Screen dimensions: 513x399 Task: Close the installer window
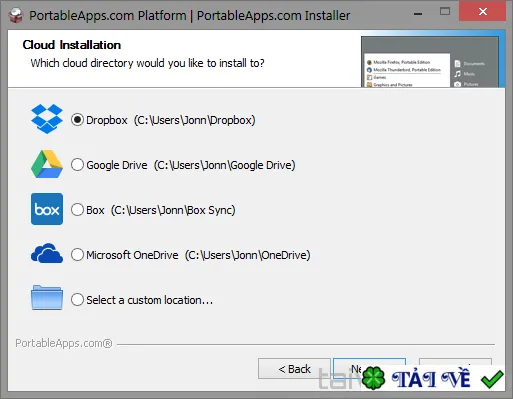pyautogui.click(x=482, y=12)
